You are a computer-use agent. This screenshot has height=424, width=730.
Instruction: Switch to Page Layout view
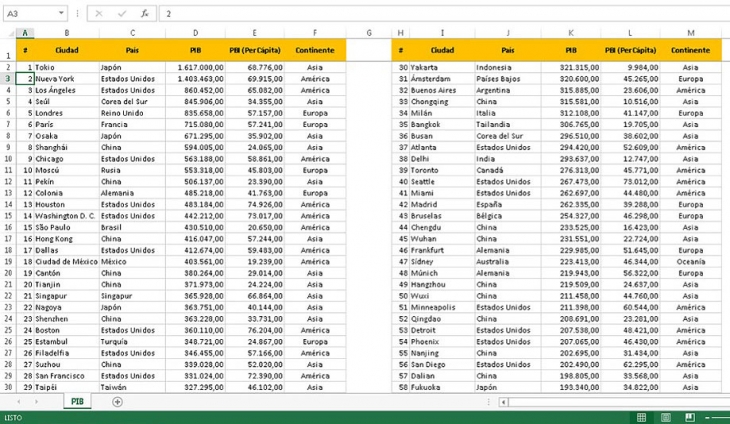(x=666, y=417)
